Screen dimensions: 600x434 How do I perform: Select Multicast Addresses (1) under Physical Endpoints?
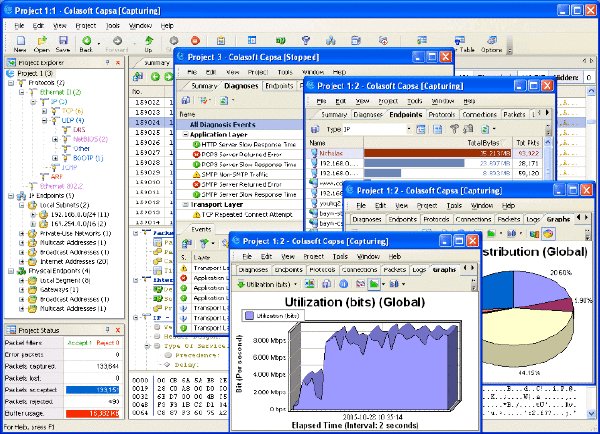click(x=73, y=308)
